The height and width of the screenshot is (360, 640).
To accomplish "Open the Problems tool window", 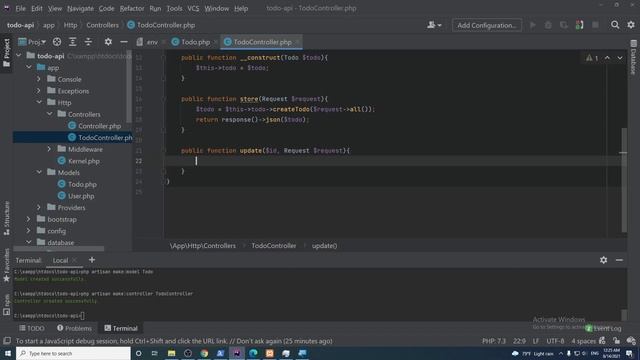I will (x=74, y=328).
